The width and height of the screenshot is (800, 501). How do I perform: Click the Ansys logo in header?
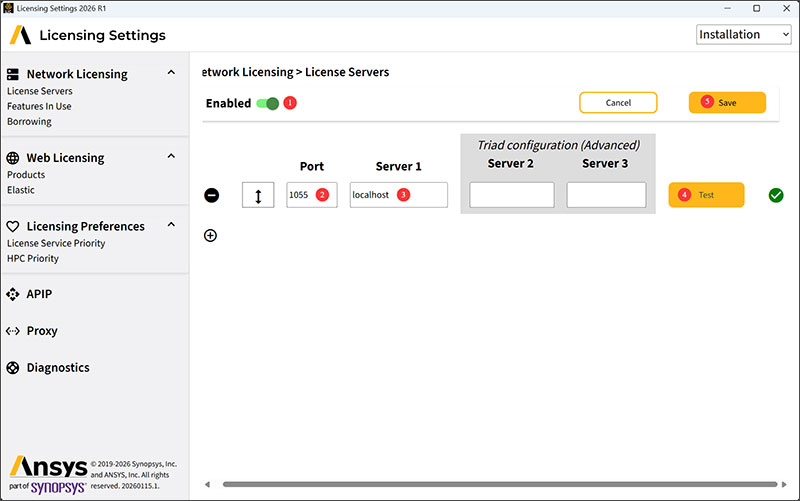[20, 35]
